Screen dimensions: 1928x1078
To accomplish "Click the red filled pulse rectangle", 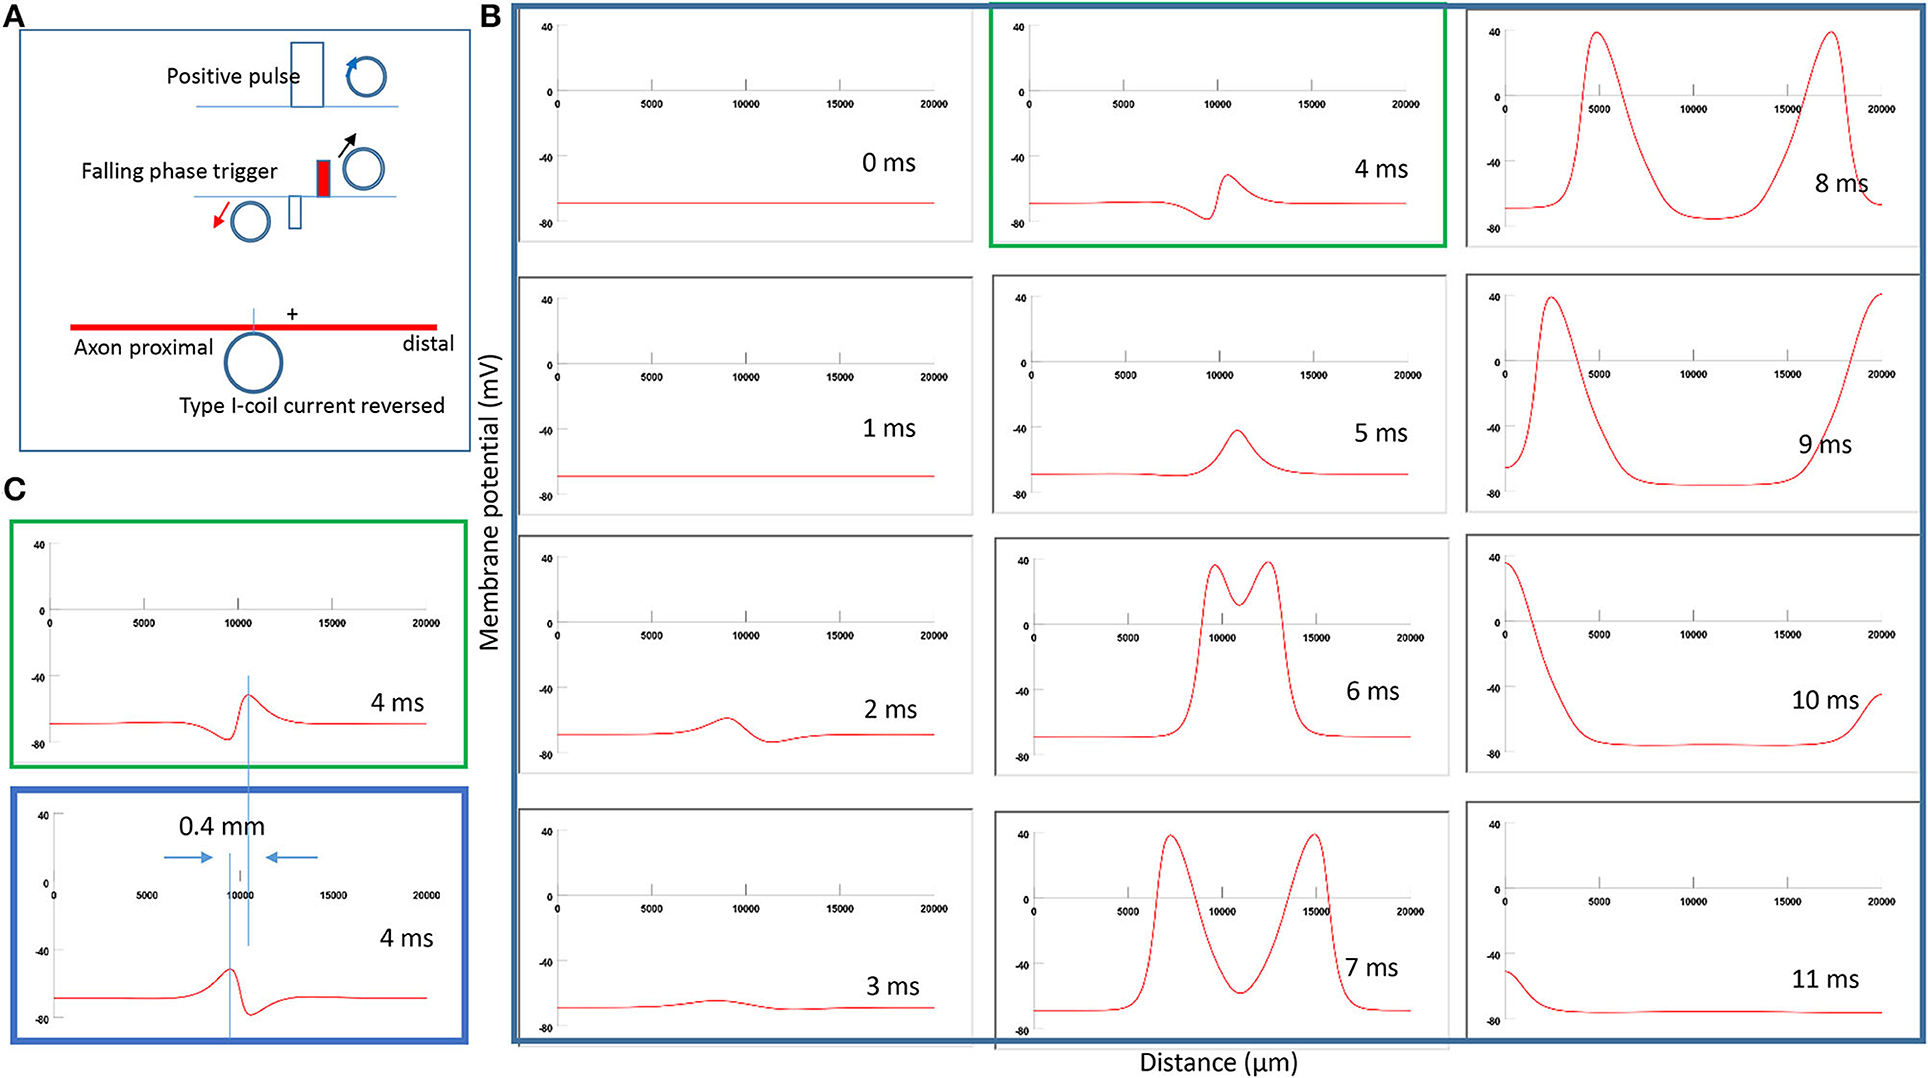I will coord(323,178).
